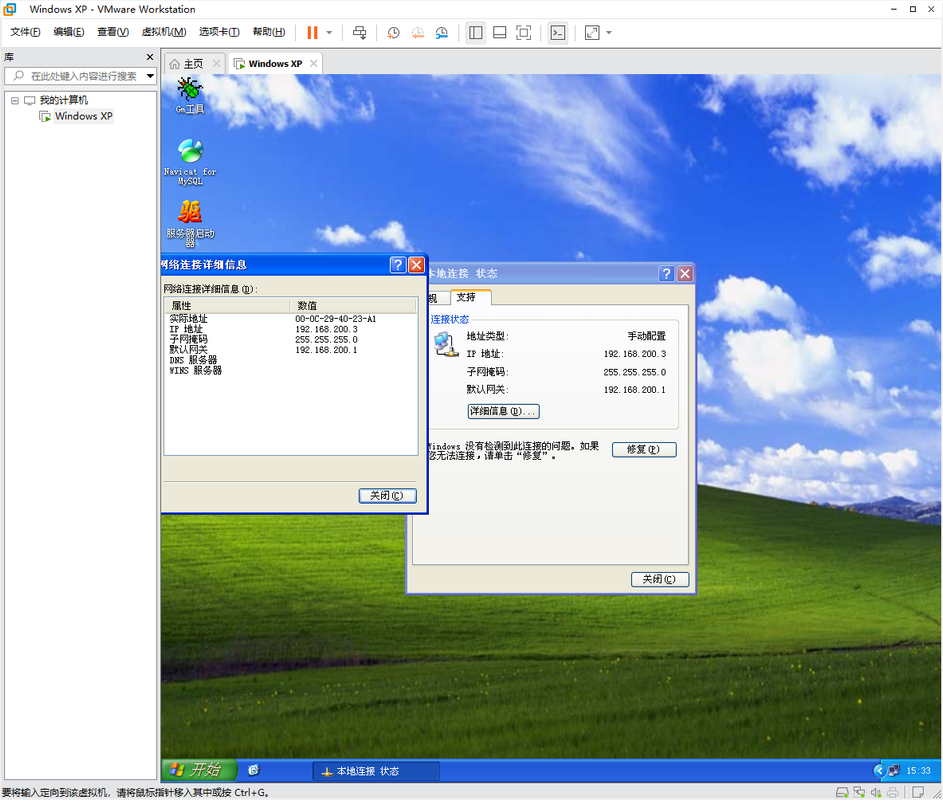The image size is (943, 800).
Task: Open the power options dropdown arrow
Action: tap(329, 32)
